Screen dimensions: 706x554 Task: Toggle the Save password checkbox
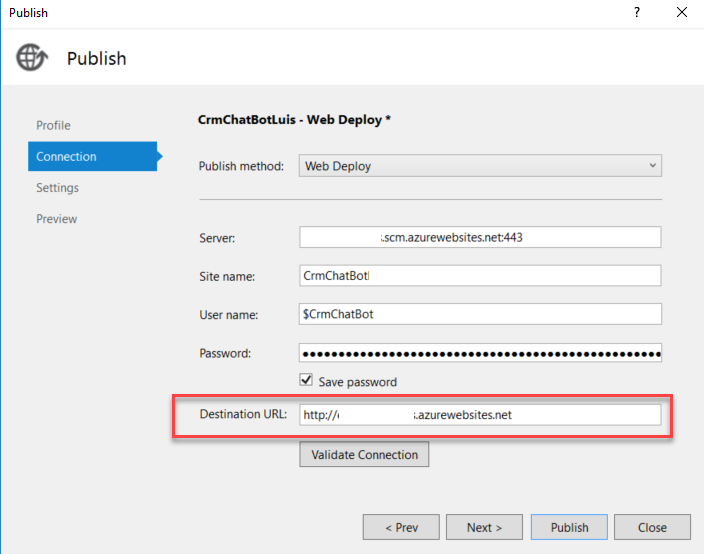click(308, 381)
